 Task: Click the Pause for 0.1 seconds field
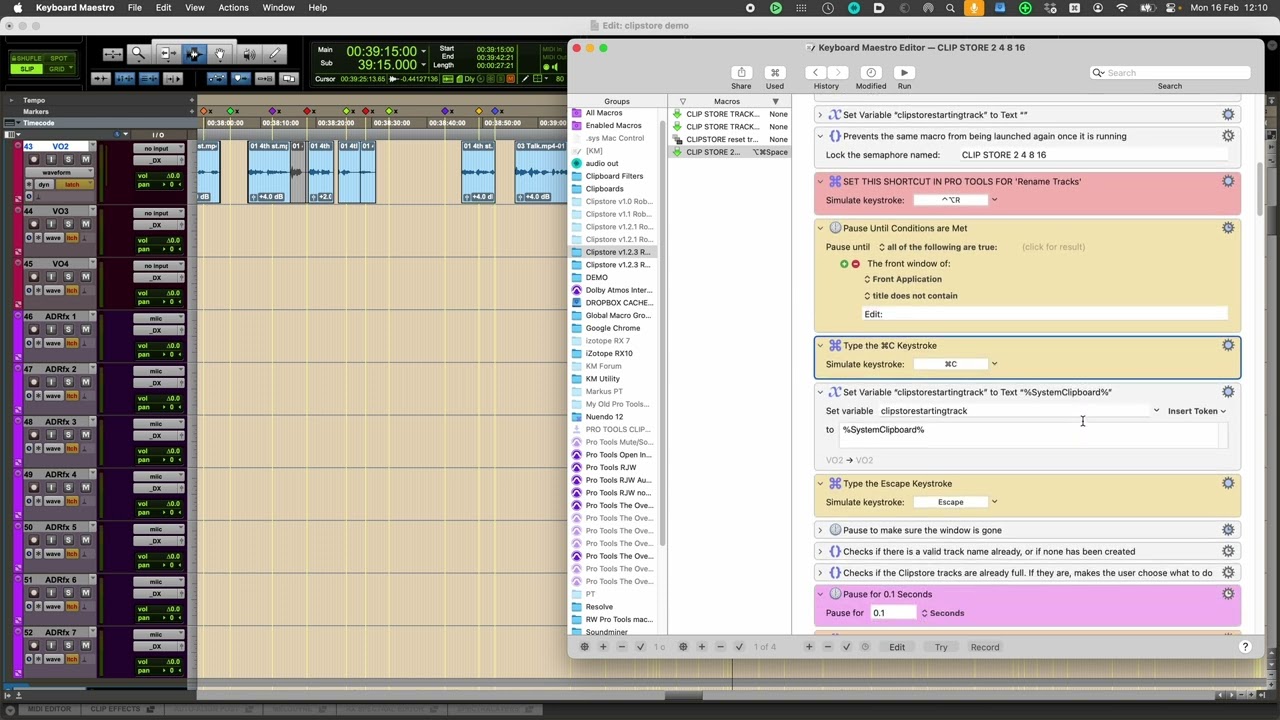point(892,613)
